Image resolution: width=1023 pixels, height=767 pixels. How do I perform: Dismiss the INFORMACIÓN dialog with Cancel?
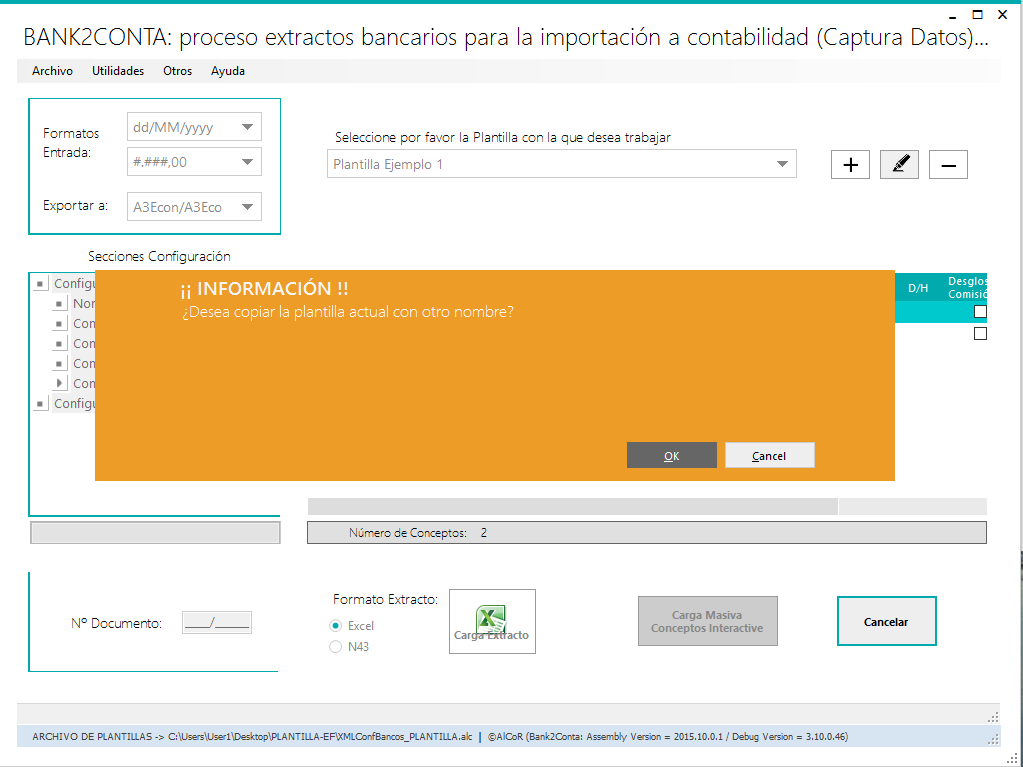769,455
